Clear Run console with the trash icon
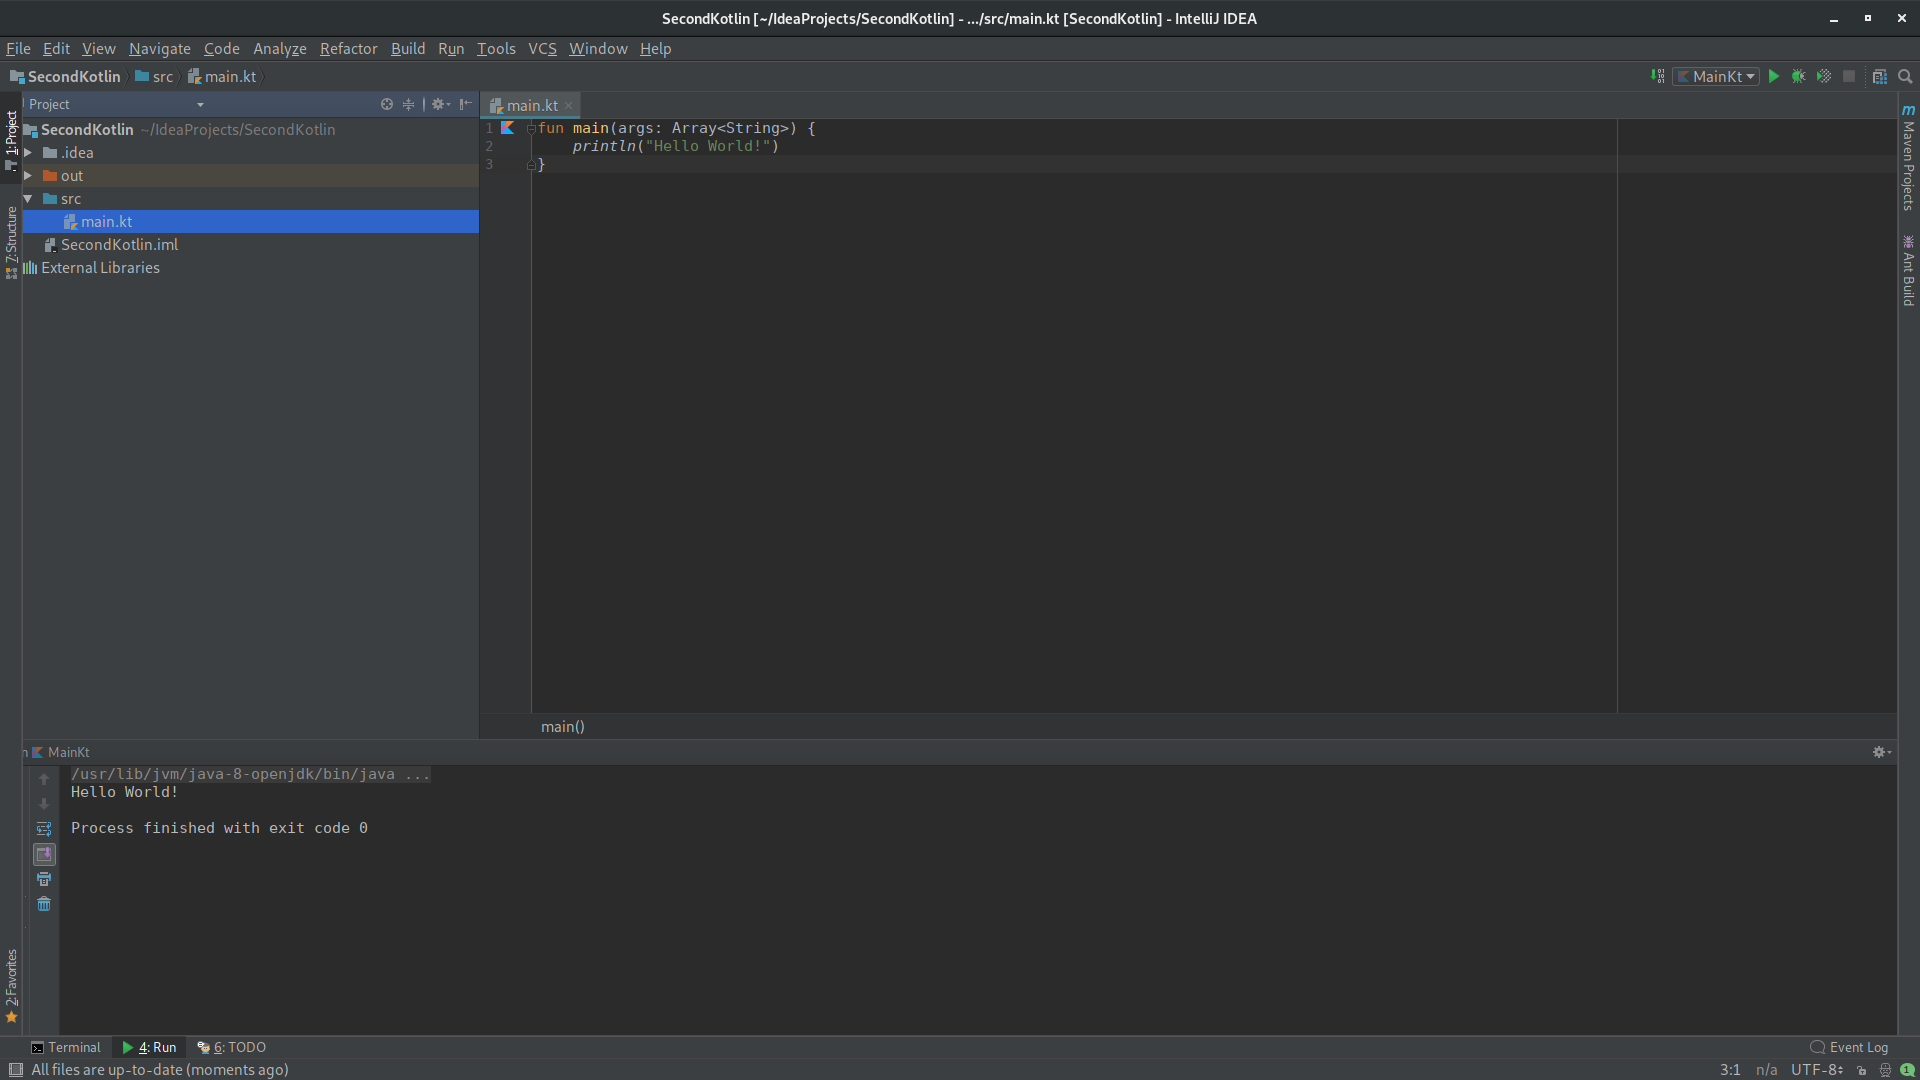 tap(44, 904)
